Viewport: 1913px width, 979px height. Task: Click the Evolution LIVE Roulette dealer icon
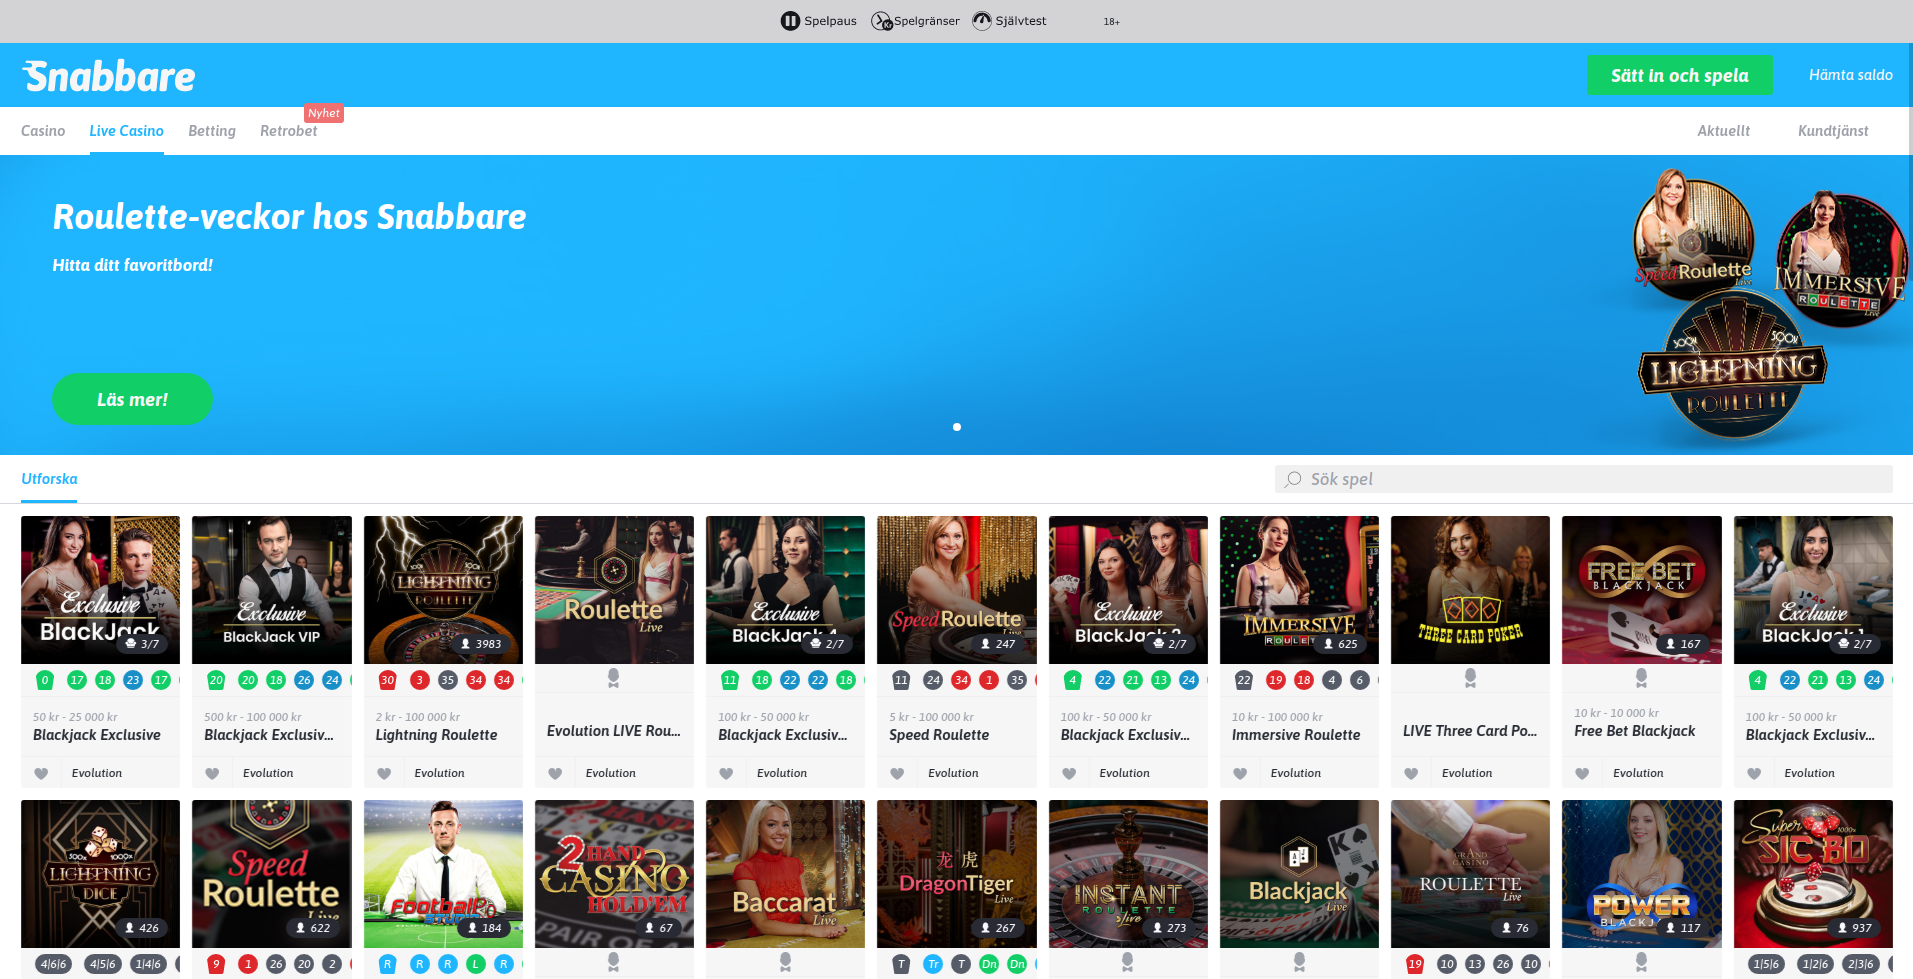[613, 678]
